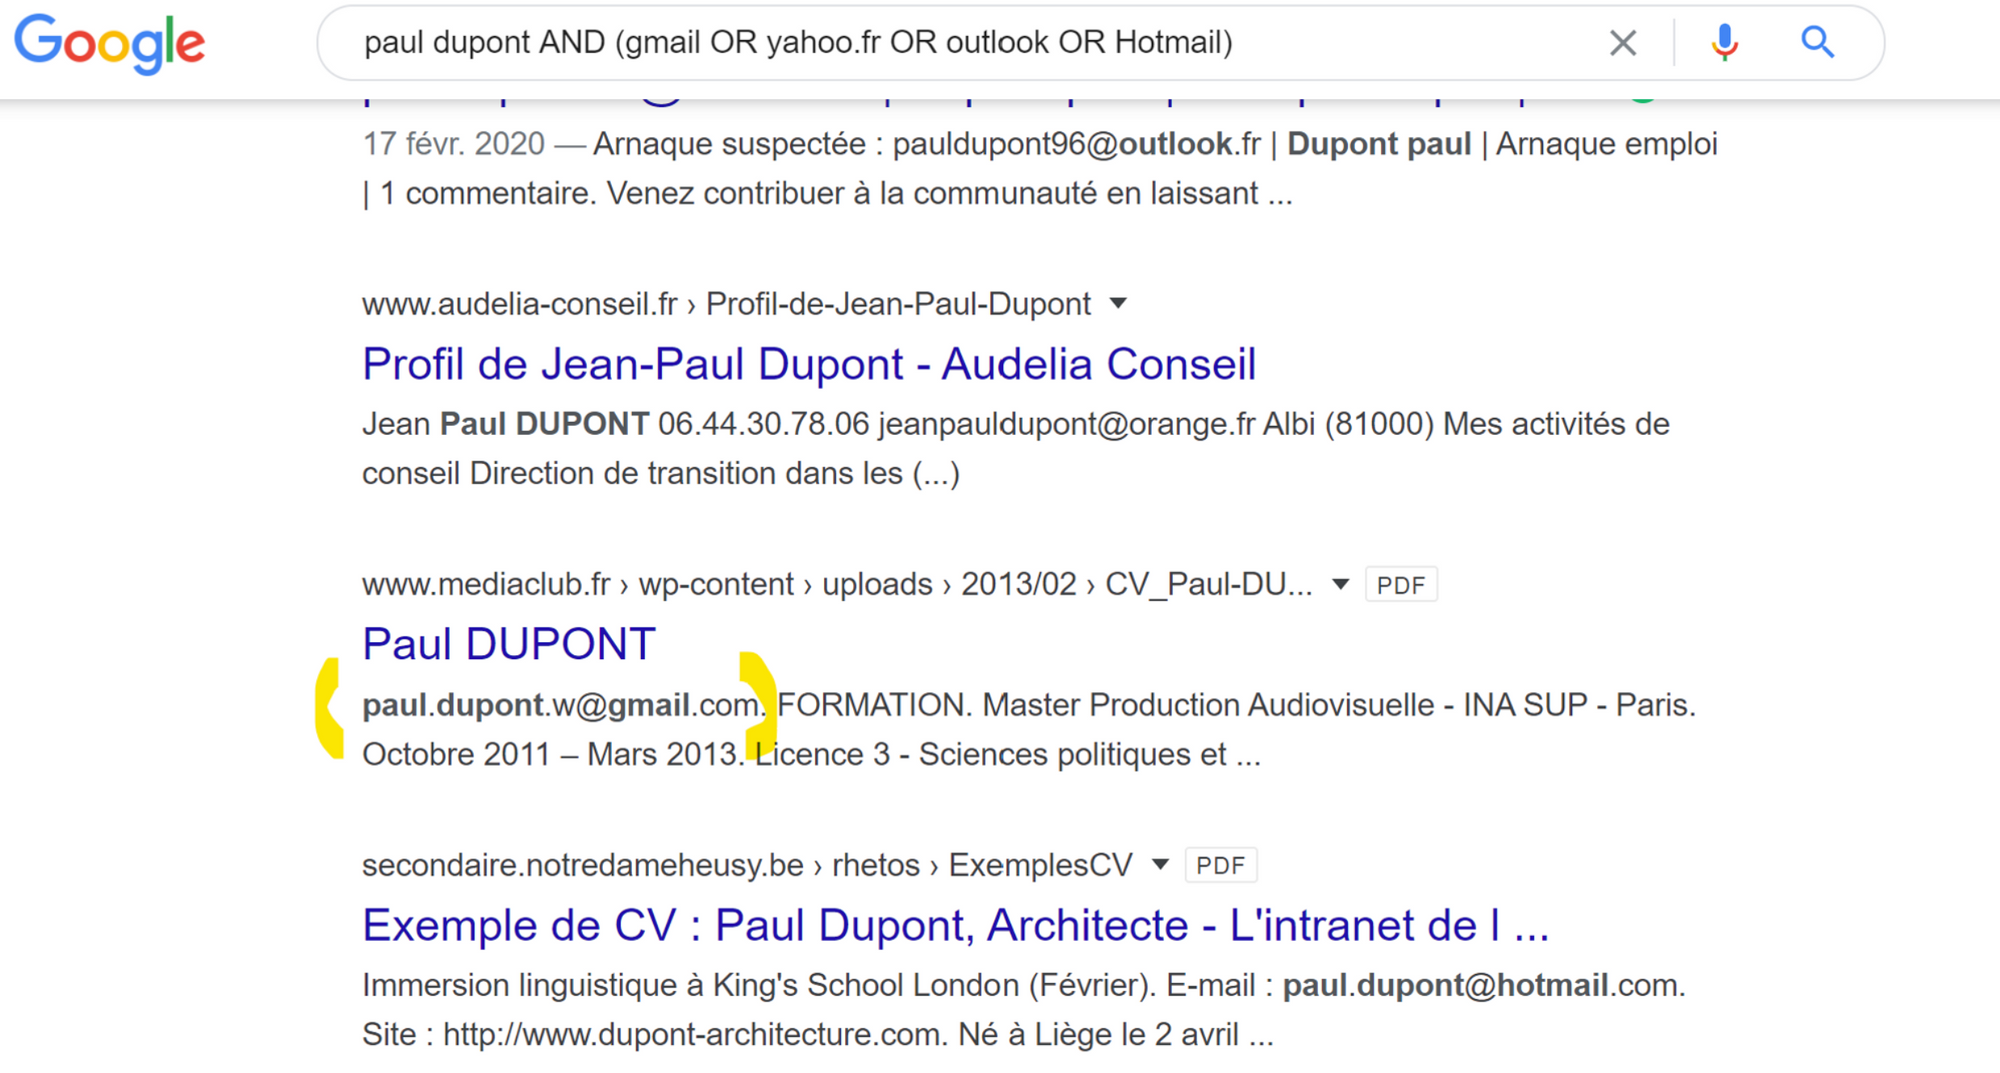Open the Paul DUPONT mediaclub PDF result
The width and height of the screenshot is (2000, 1073).
(509, 644)
